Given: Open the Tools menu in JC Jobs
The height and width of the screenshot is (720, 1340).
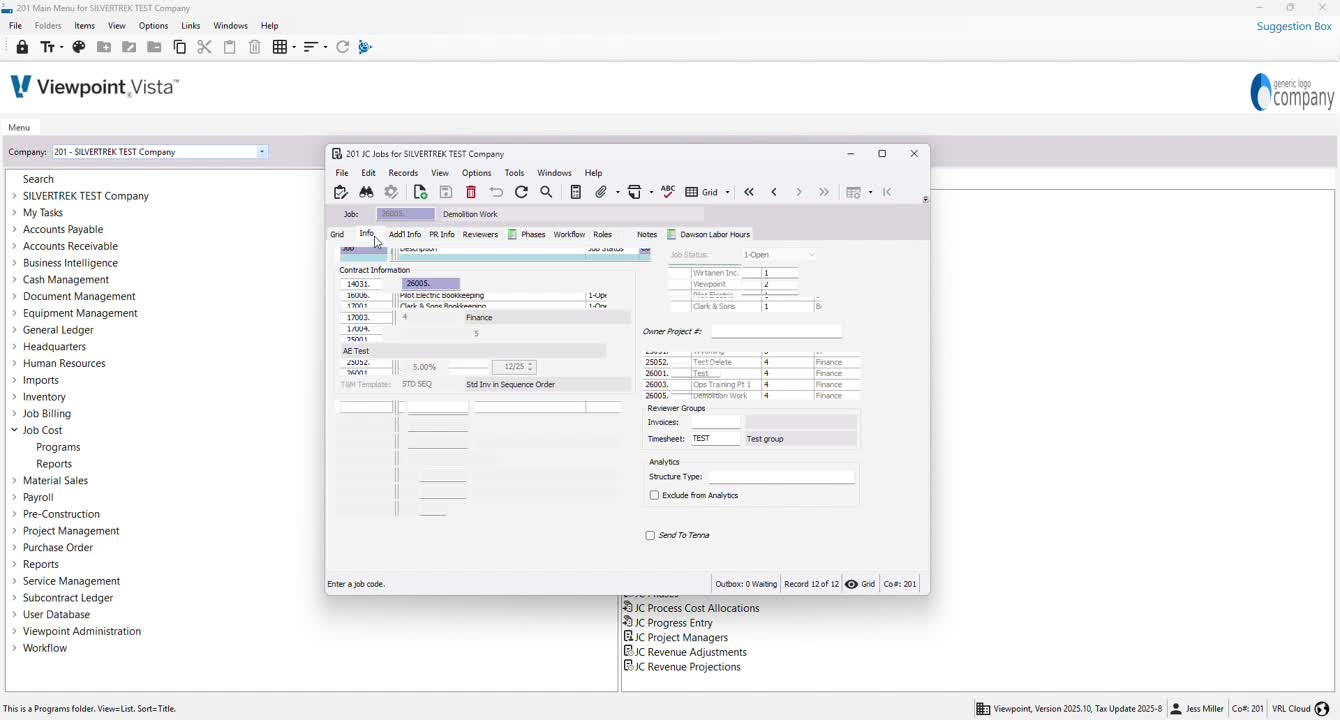Looking at the screenshot, I should point(514,173).
